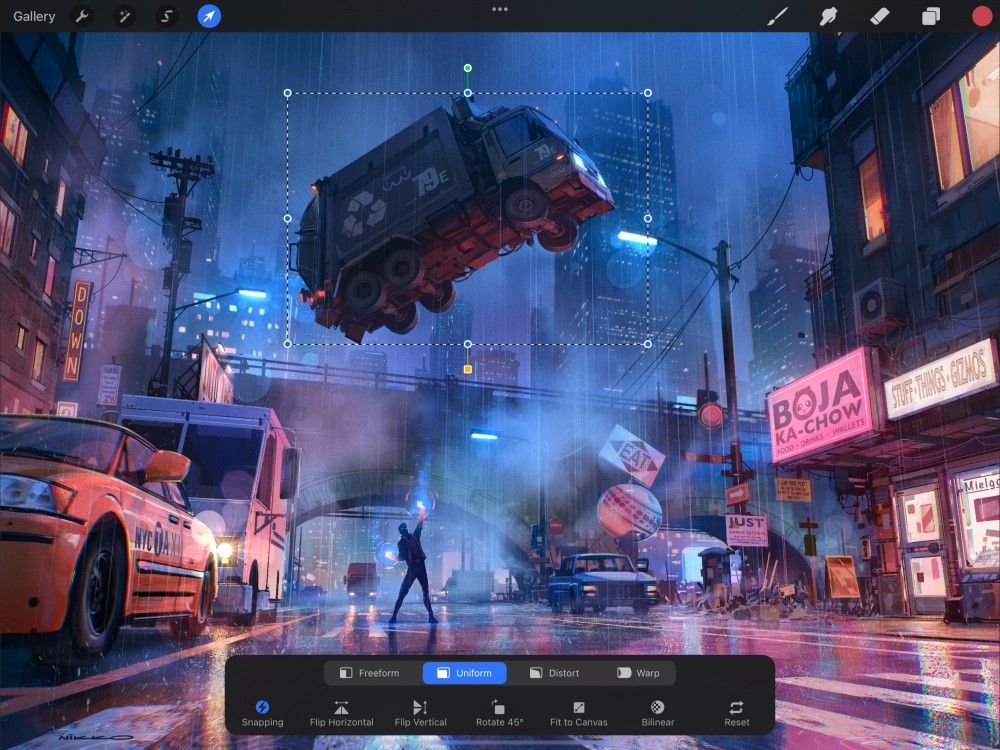1000x750 pixels.
Task: Select the Distort transform tab
Action: click(x=555, y=673)
